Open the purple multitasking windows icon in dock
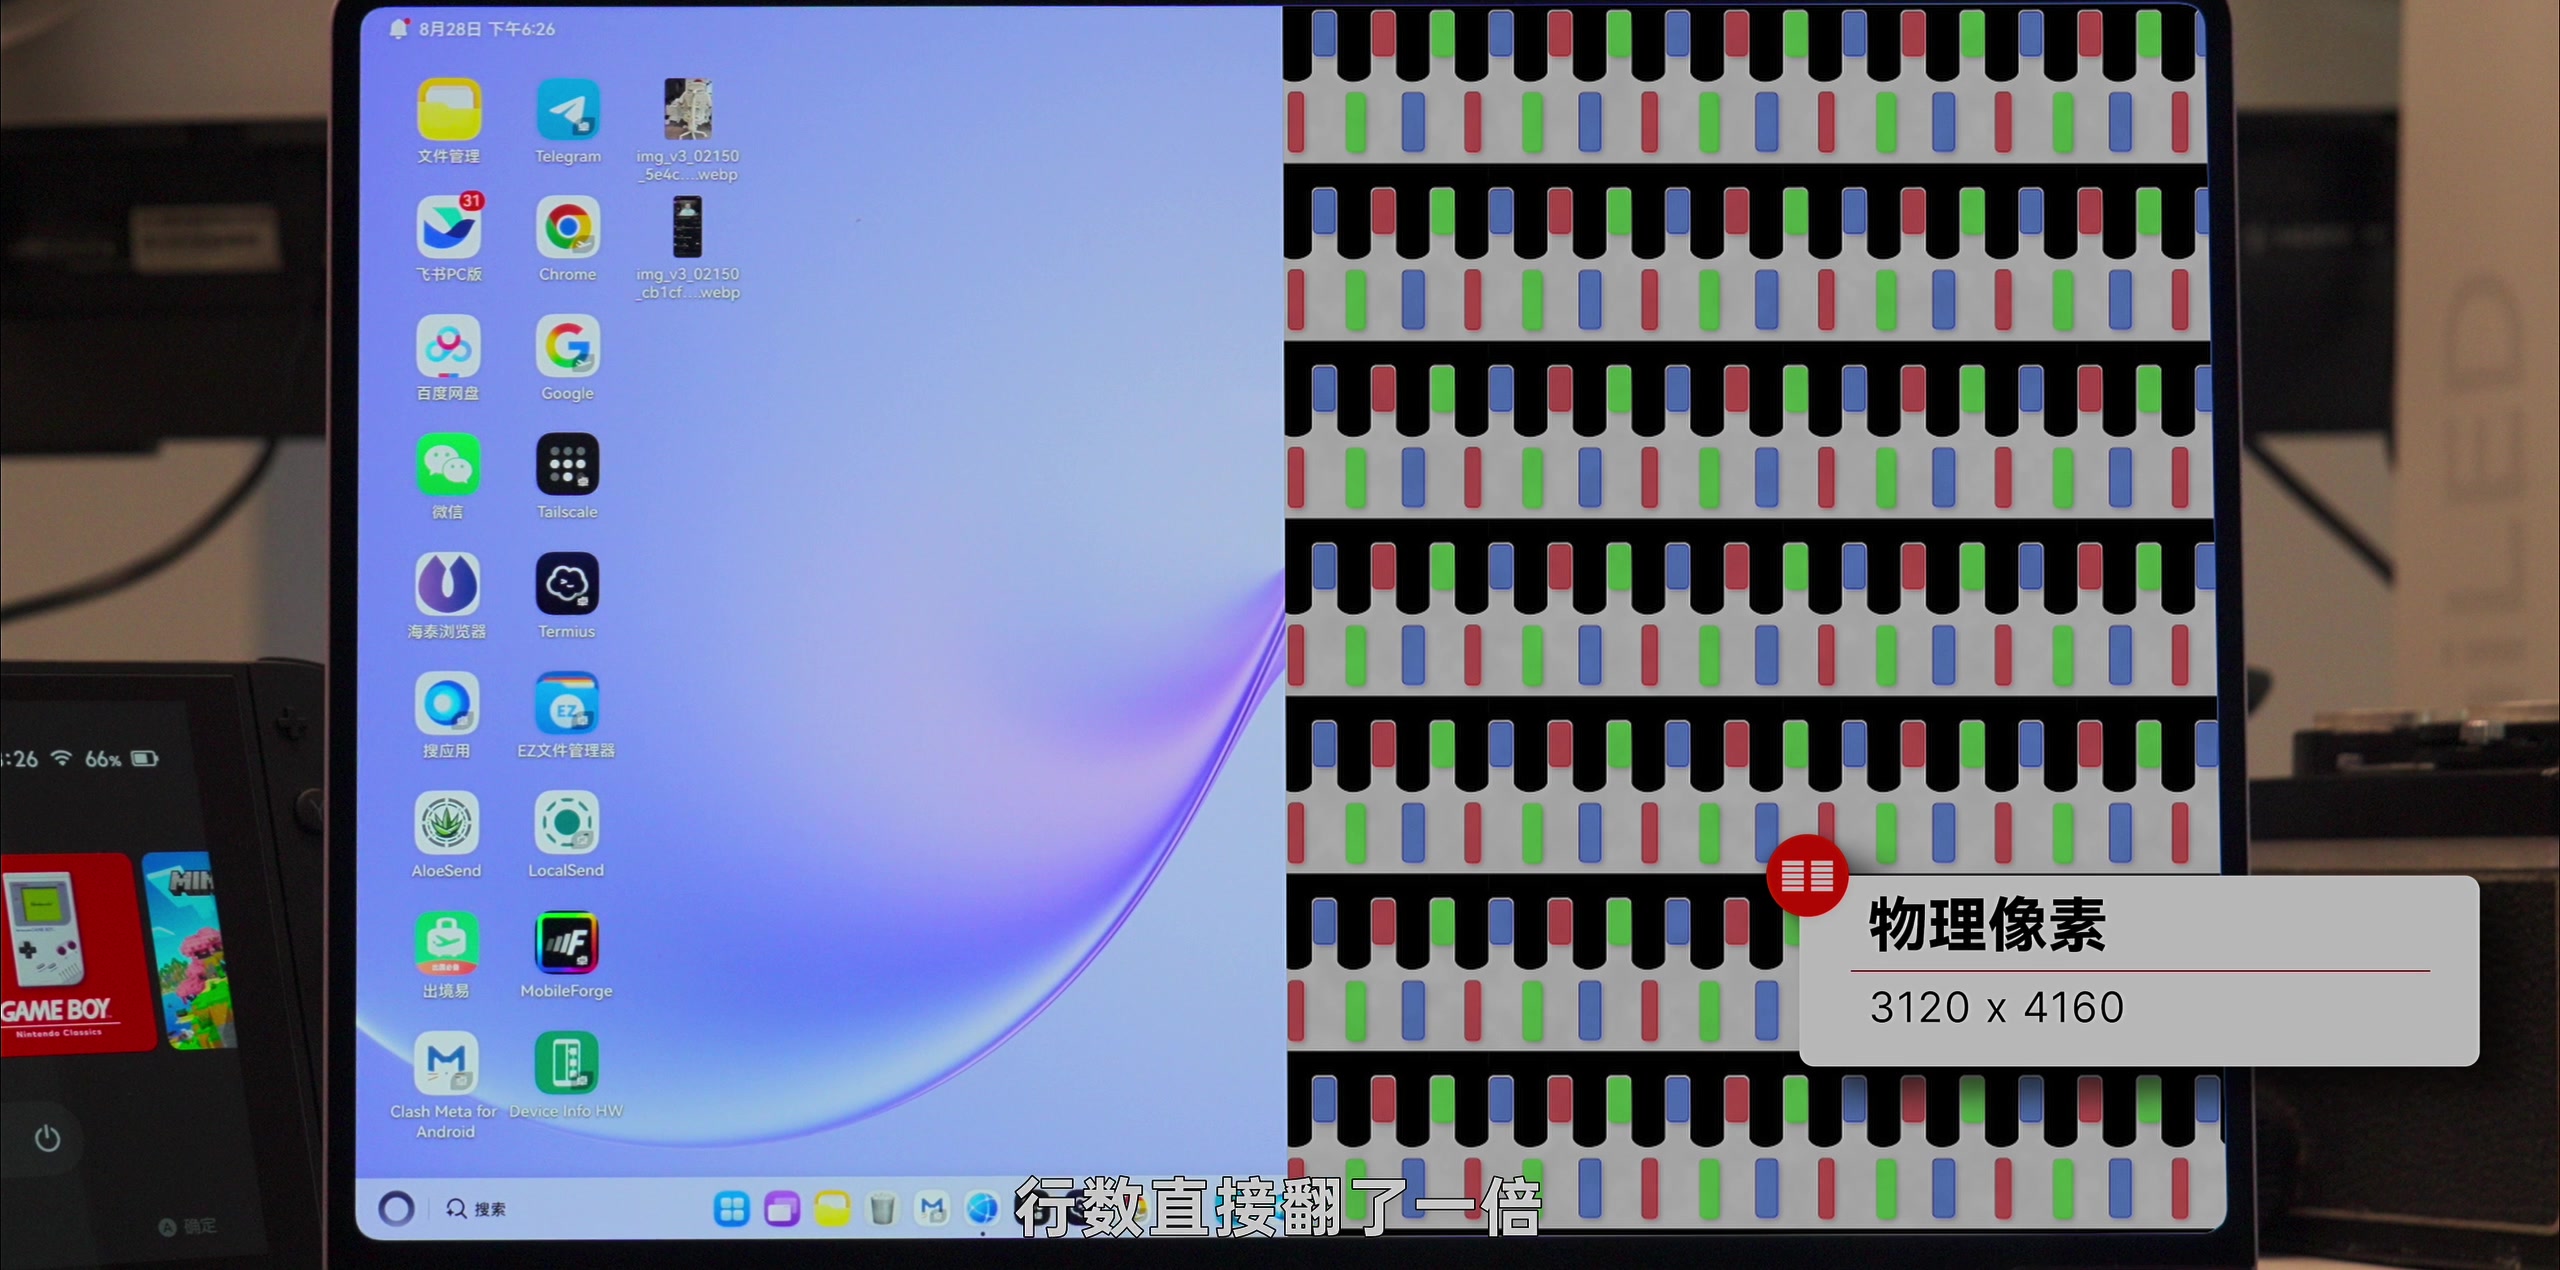 (x=782, y=1209)
